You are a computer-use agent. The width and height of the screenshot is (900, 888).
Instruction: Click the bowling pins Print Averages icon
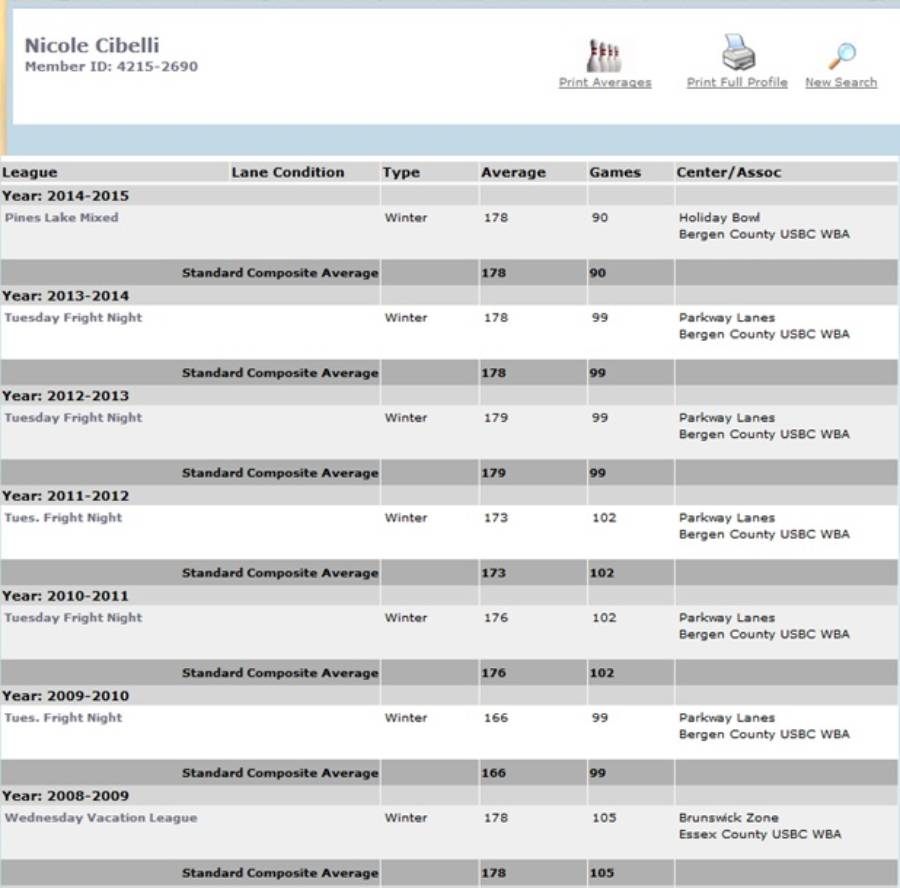[604, 55]
